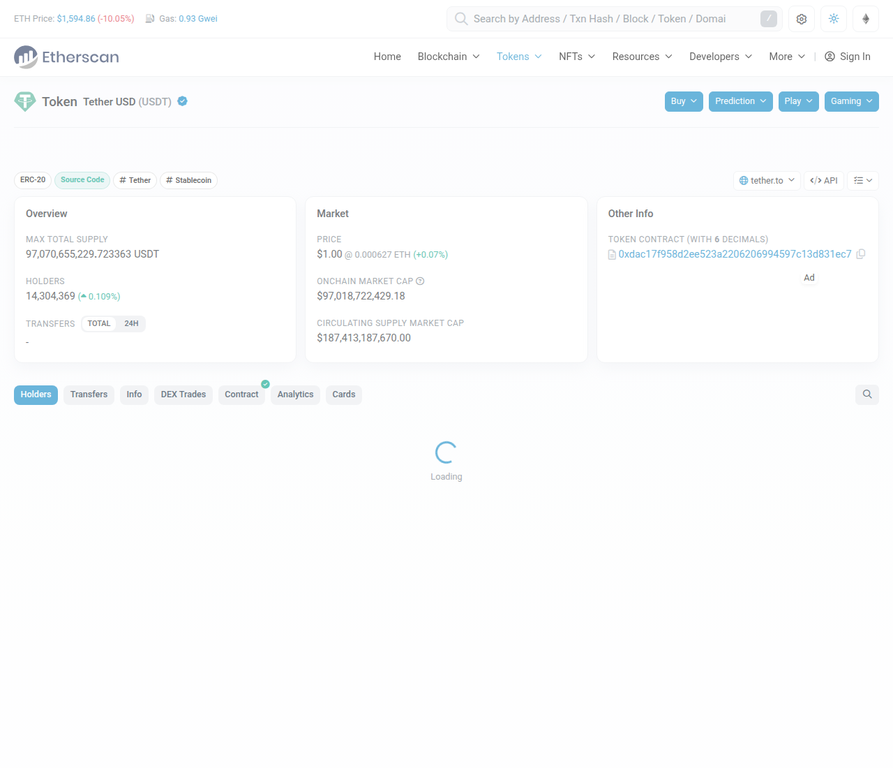Click onchain market cap $97,018,722,429.18

tap(361, 296)
